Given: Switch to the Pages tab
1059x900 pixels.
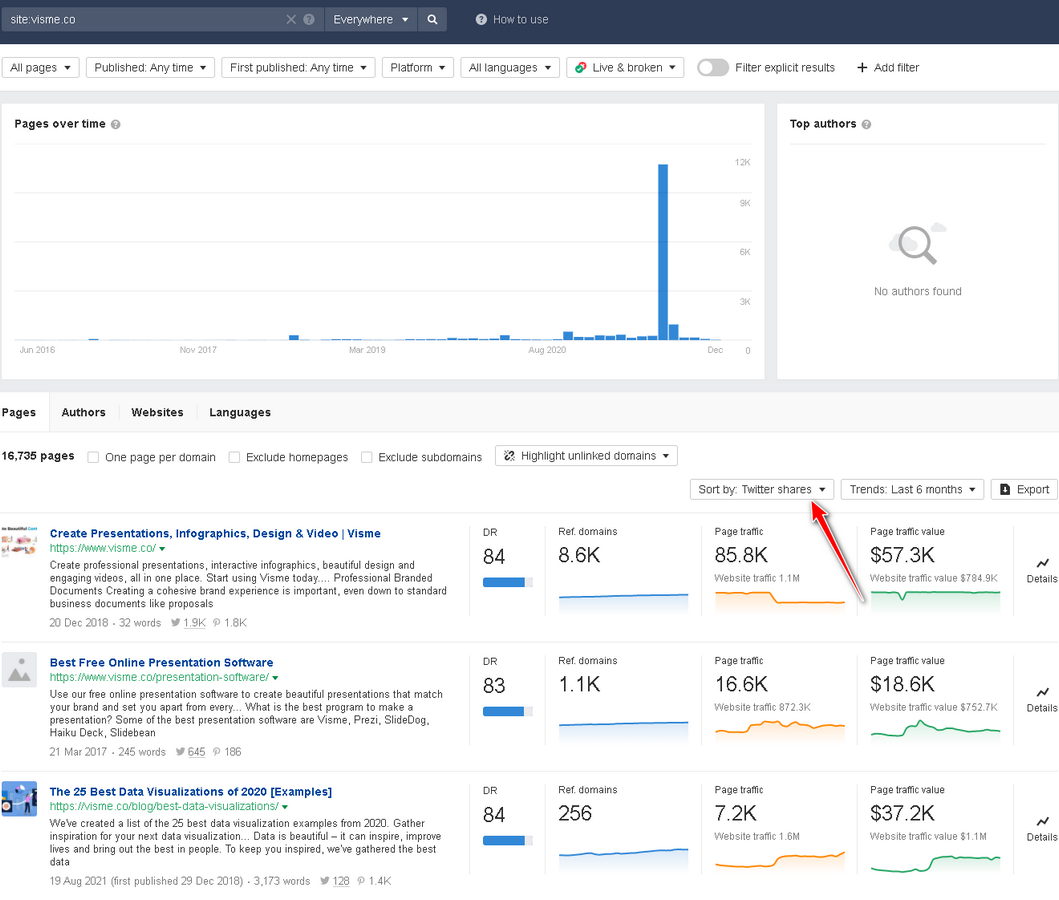Looking at the screenshot, I should 19,413.
